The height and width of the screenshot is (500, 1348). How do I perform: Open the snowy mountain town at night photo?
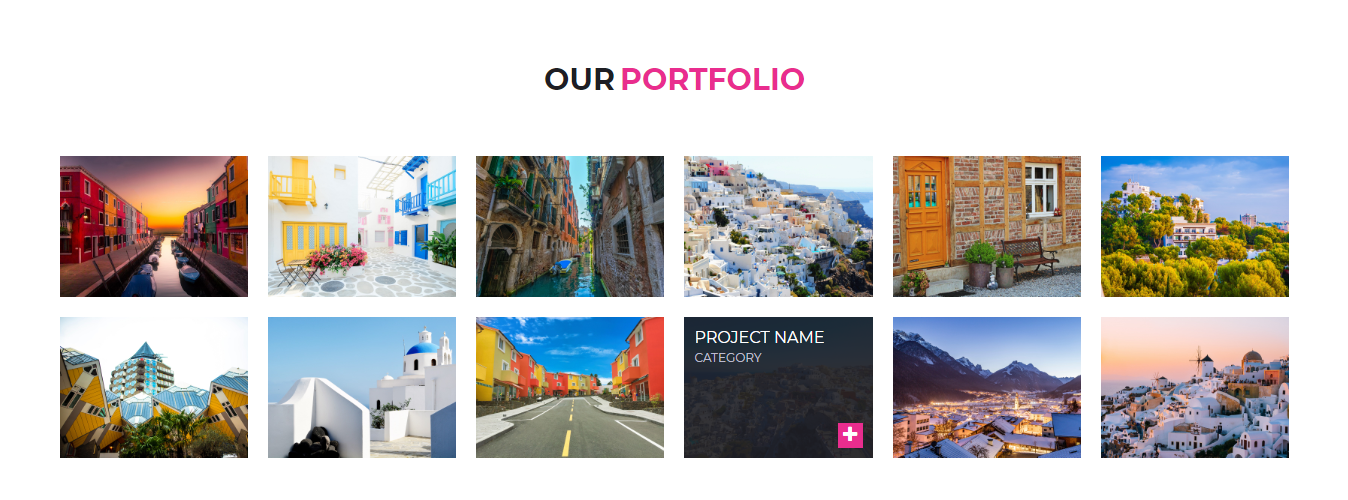[987, 388]
